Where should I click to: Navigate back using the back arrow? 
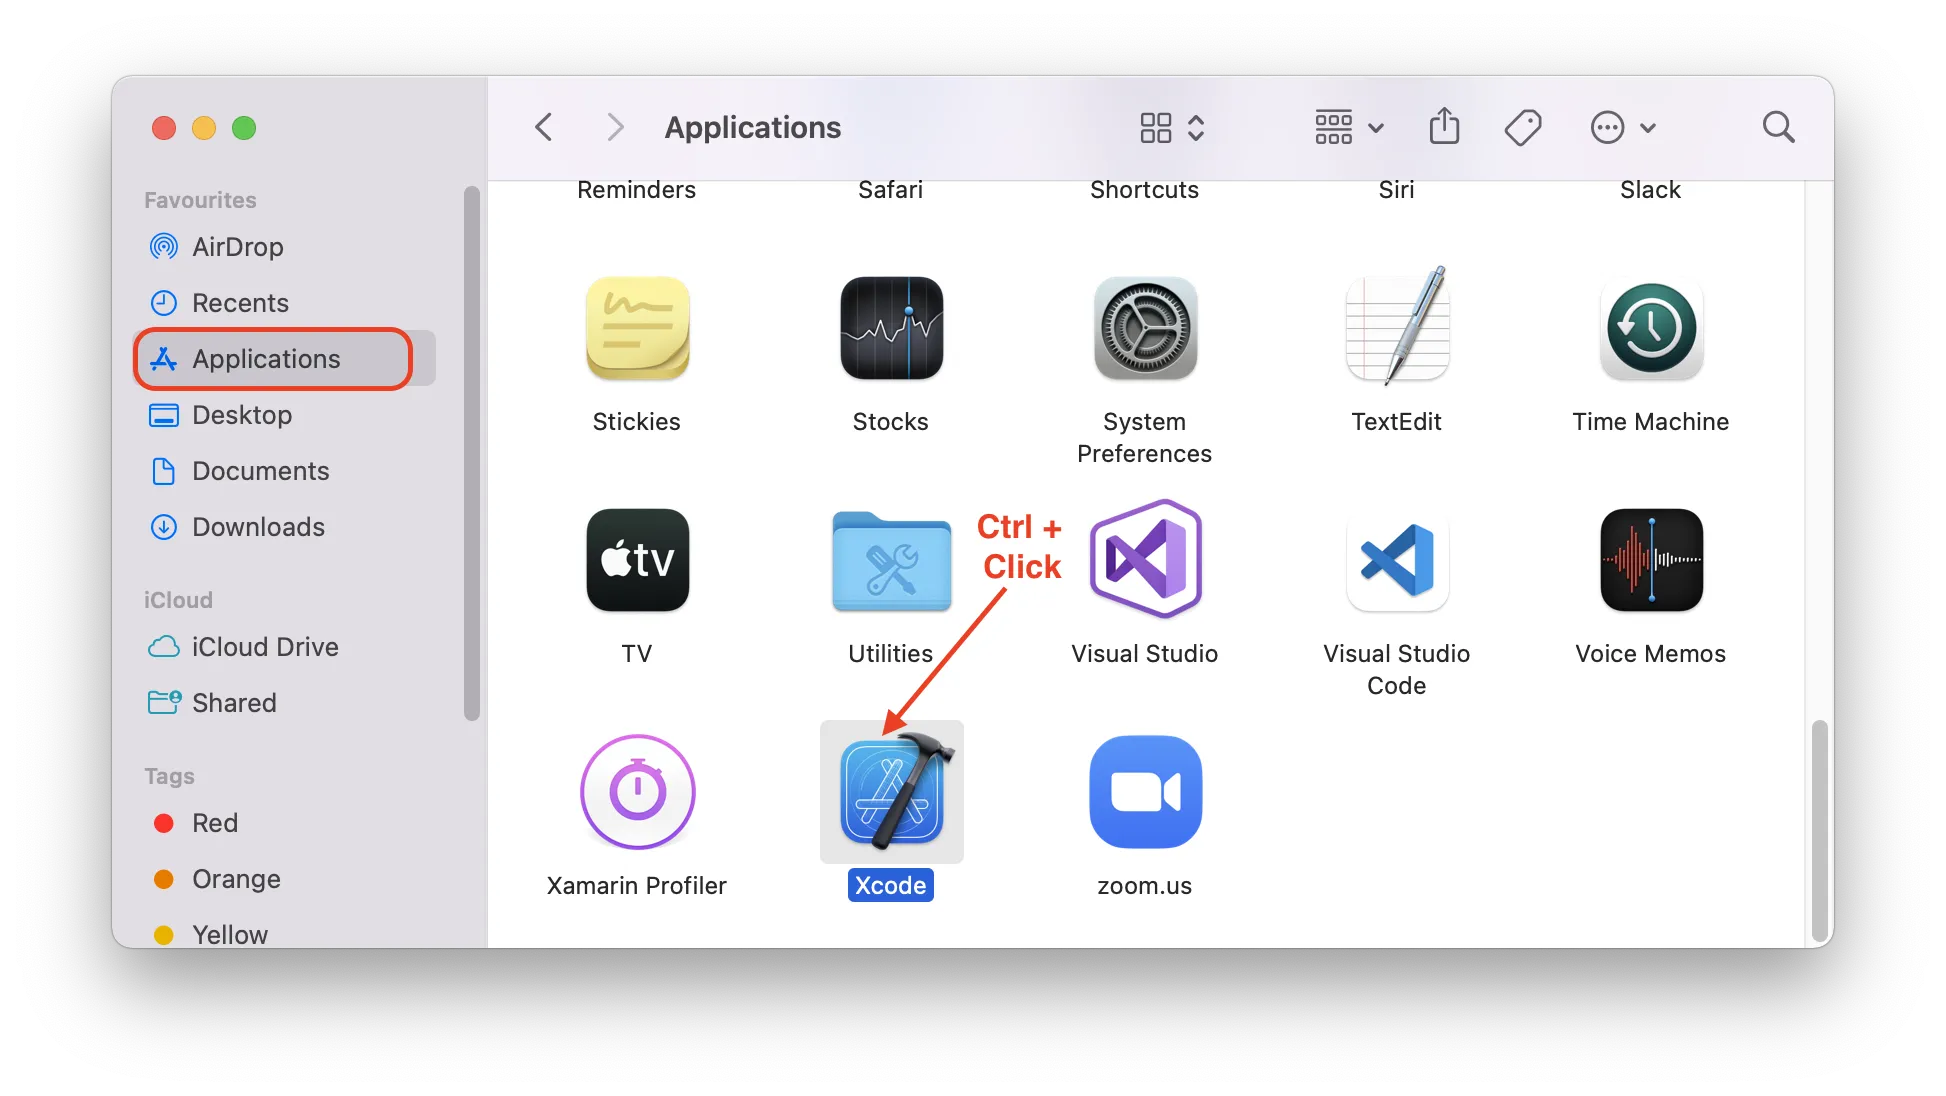tap(543, 127)
